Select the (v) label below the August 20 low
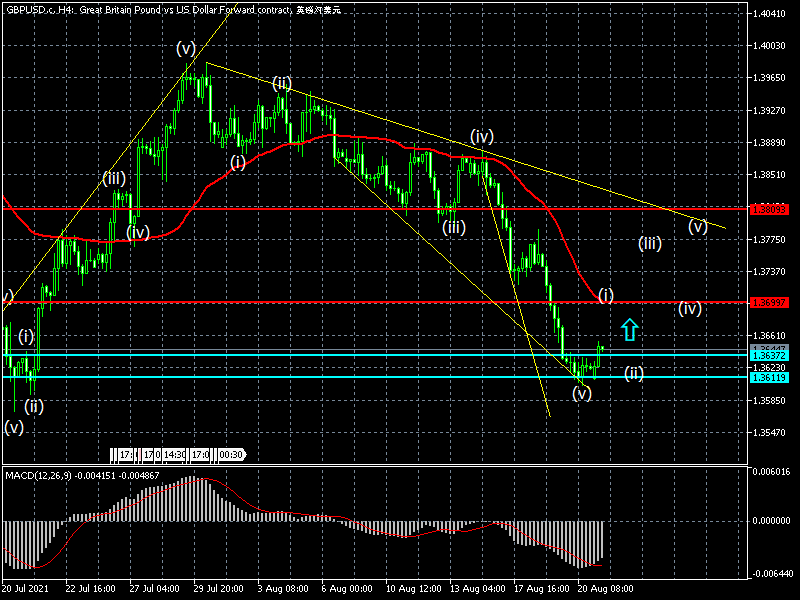 tap(582, 394)
